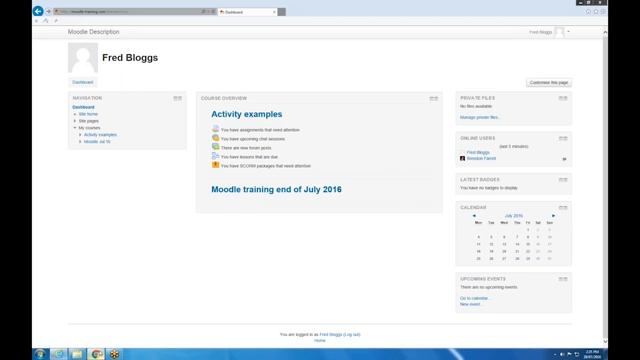Expand the Site pages navigation node

click(x=75, y=121)
